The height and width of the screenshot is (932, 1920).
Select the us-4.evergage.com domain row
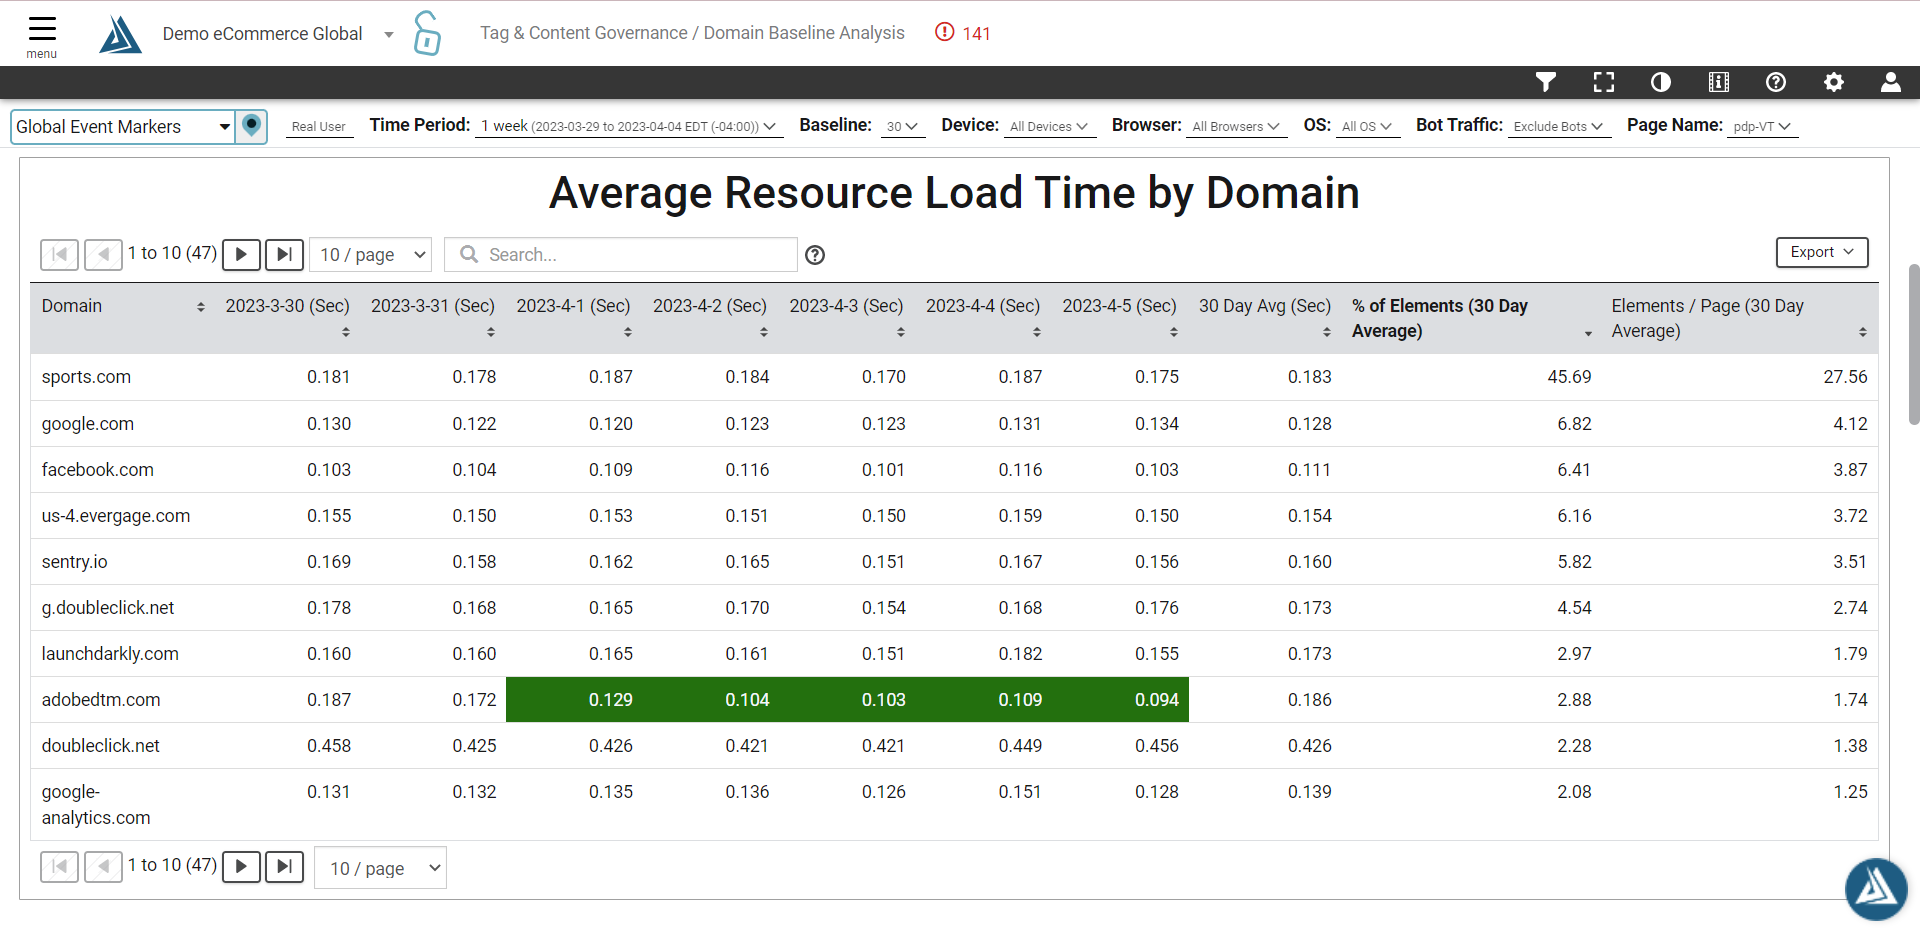(x=954, y=516)
